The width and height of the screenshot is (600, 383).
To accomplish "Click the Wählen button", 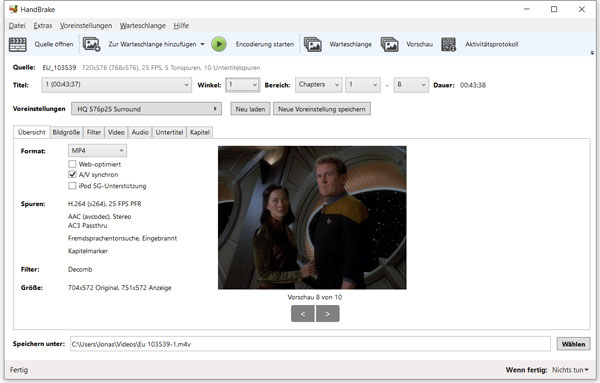I will click(x=573, y=344).
